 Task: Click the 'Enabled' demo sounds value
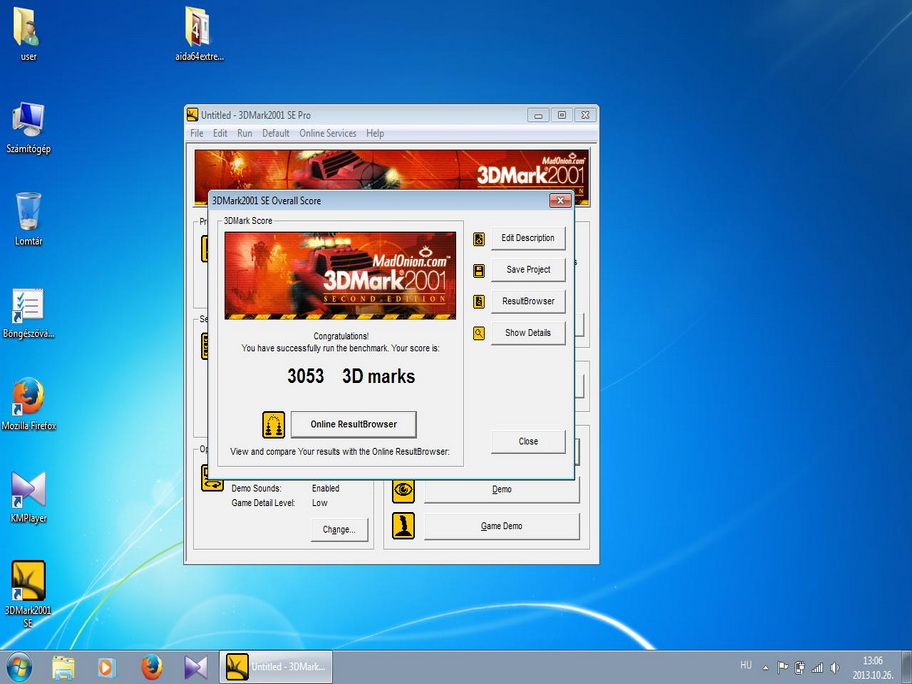(325, 489)
